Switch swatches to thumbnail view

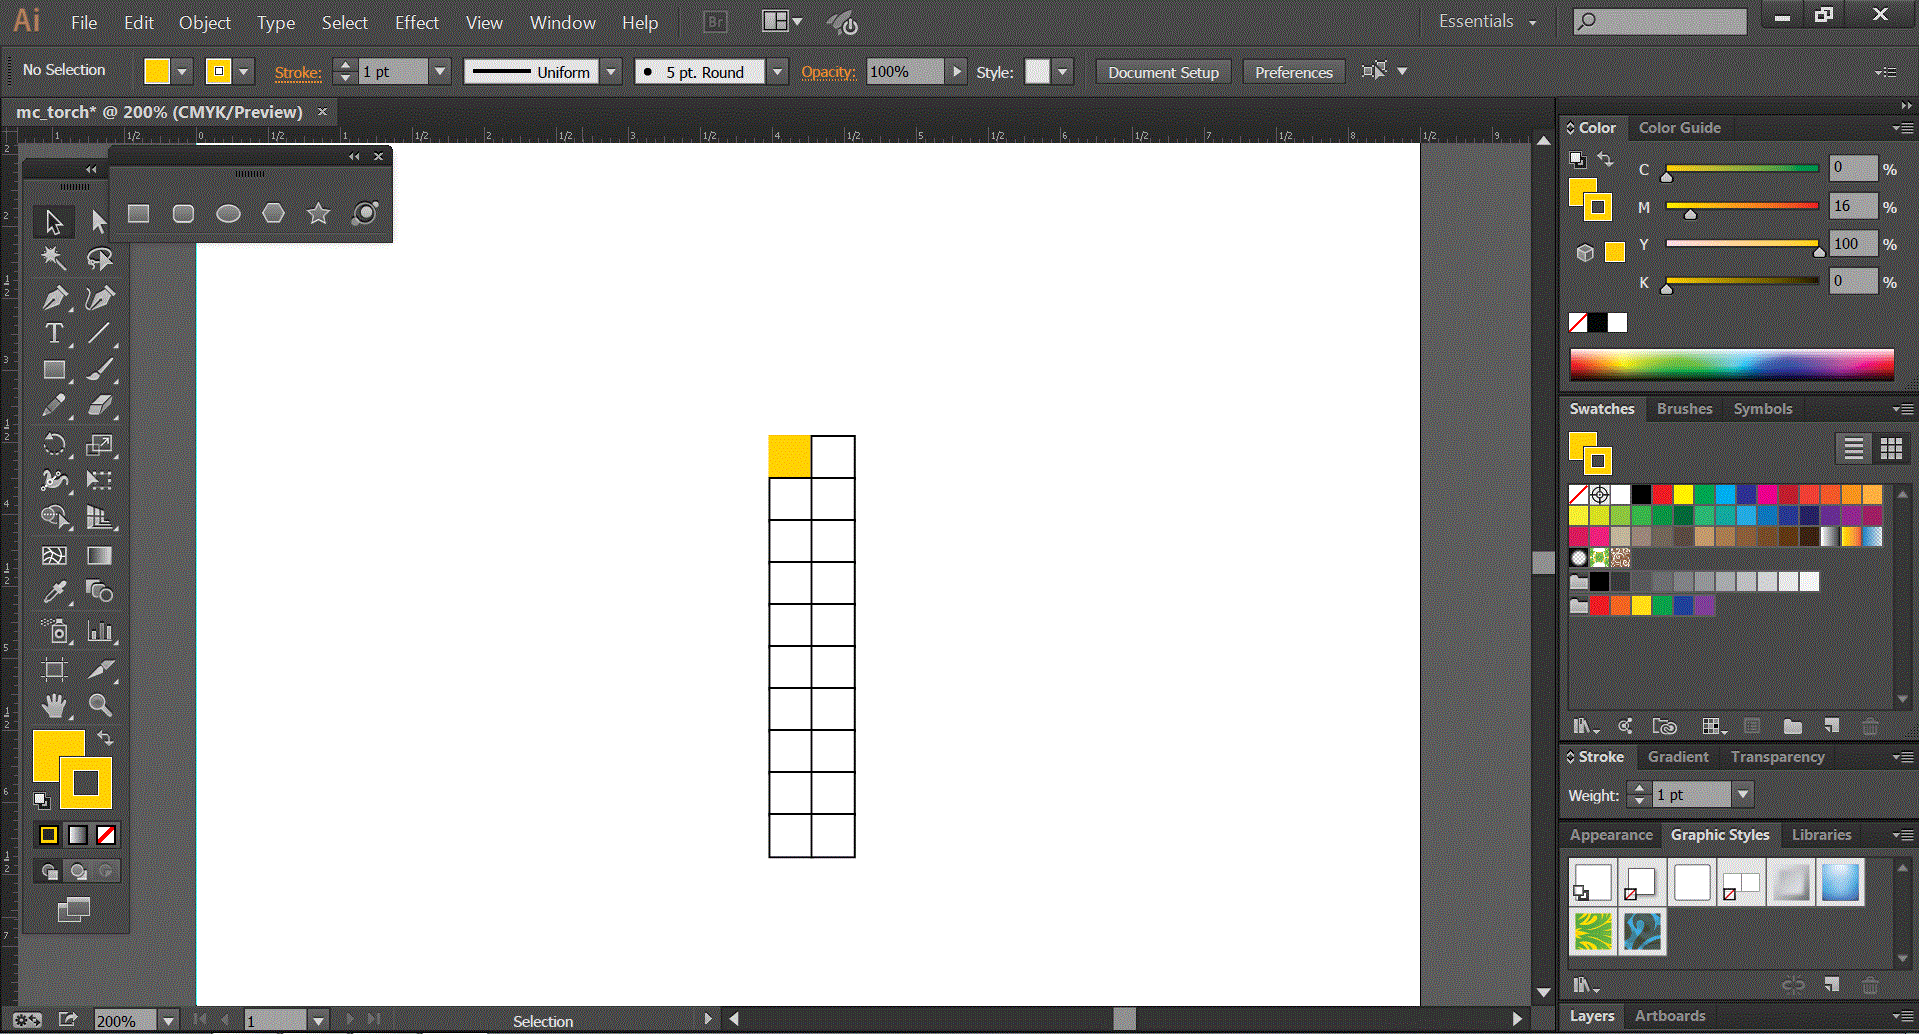1891,449
